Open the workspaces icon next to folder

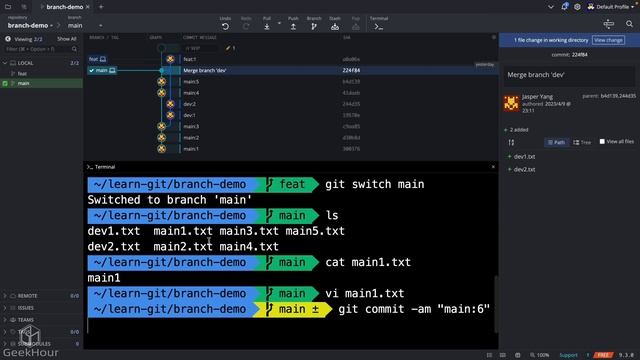point(24,7)
